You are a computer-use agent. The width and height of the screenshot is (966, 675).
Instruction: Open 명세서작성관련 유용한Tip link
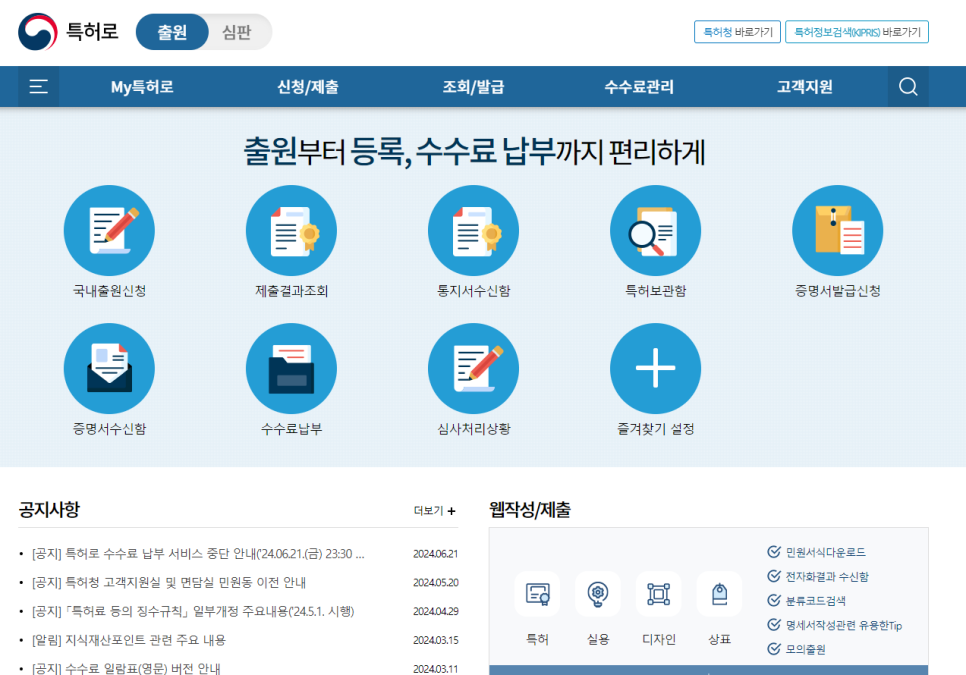pos(843,625)
